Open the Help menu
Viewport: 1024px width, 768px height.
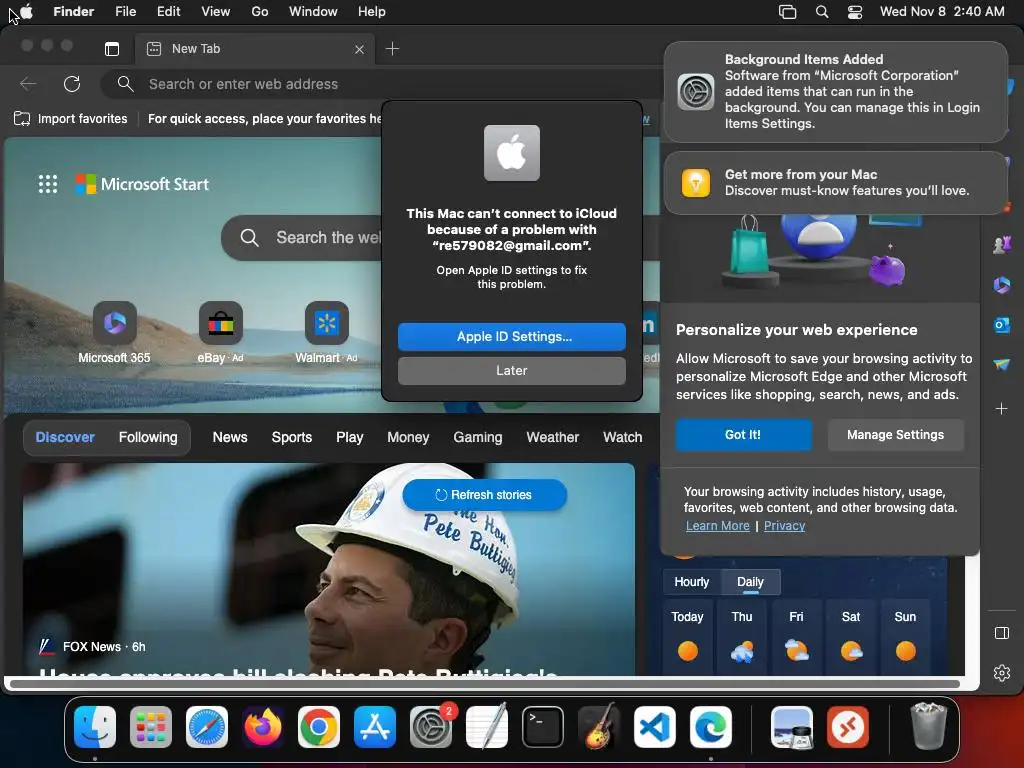pos(372,11)
